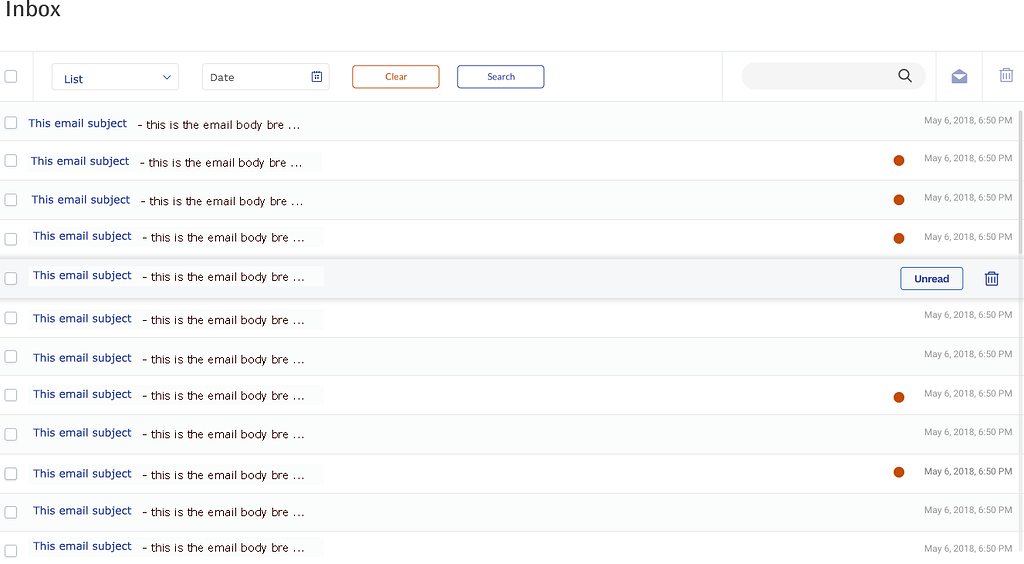Click the open envelope mark-read icon
This screenshot has height=564, width=1024.
click(x=959, y=76)
